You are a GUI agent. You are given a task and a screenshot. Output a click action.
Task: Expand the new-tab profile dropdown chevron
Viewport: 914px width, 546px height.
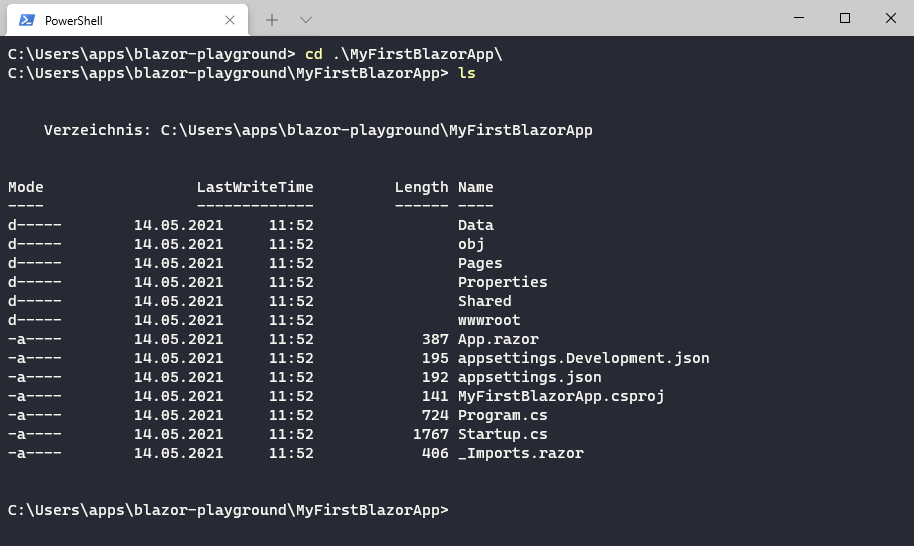[x=306, y=19]
